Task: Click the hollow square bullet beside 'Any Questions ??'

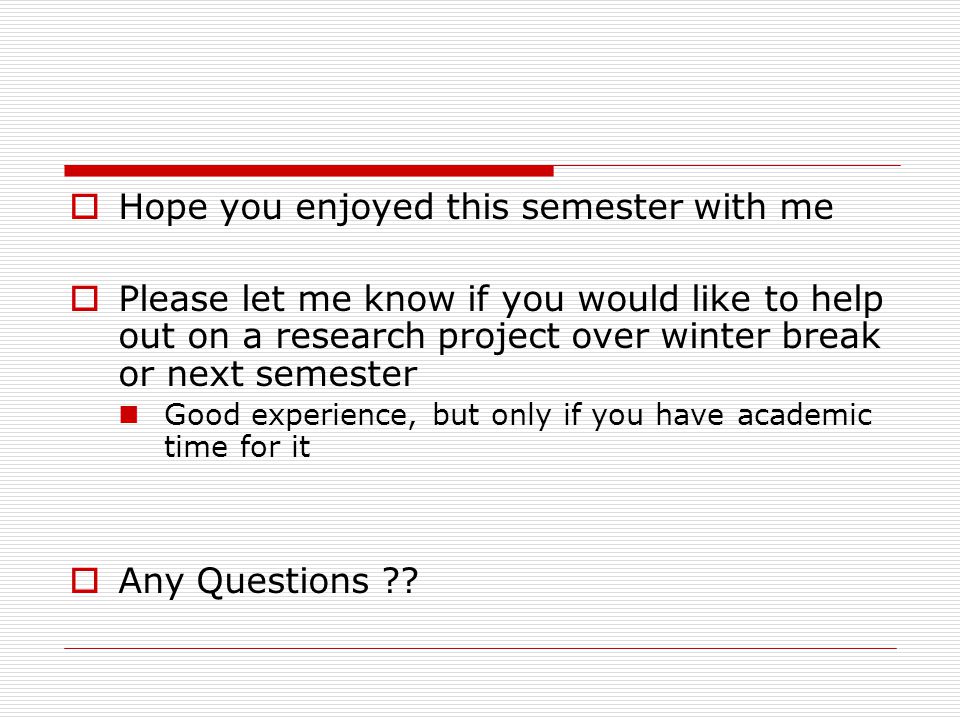Action: point(84,580)
